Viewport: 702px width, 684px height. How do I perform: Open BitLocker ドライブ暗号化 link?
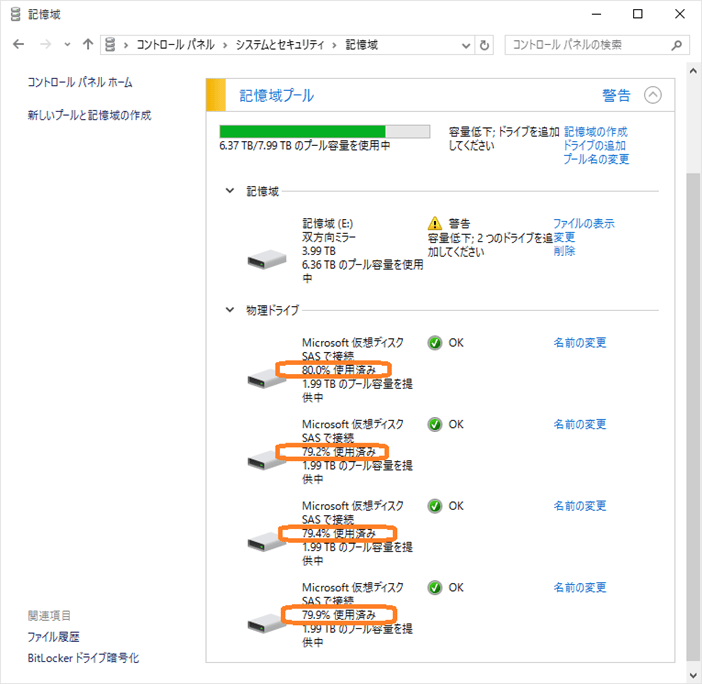pyautogui.click(x=83, y=658)
